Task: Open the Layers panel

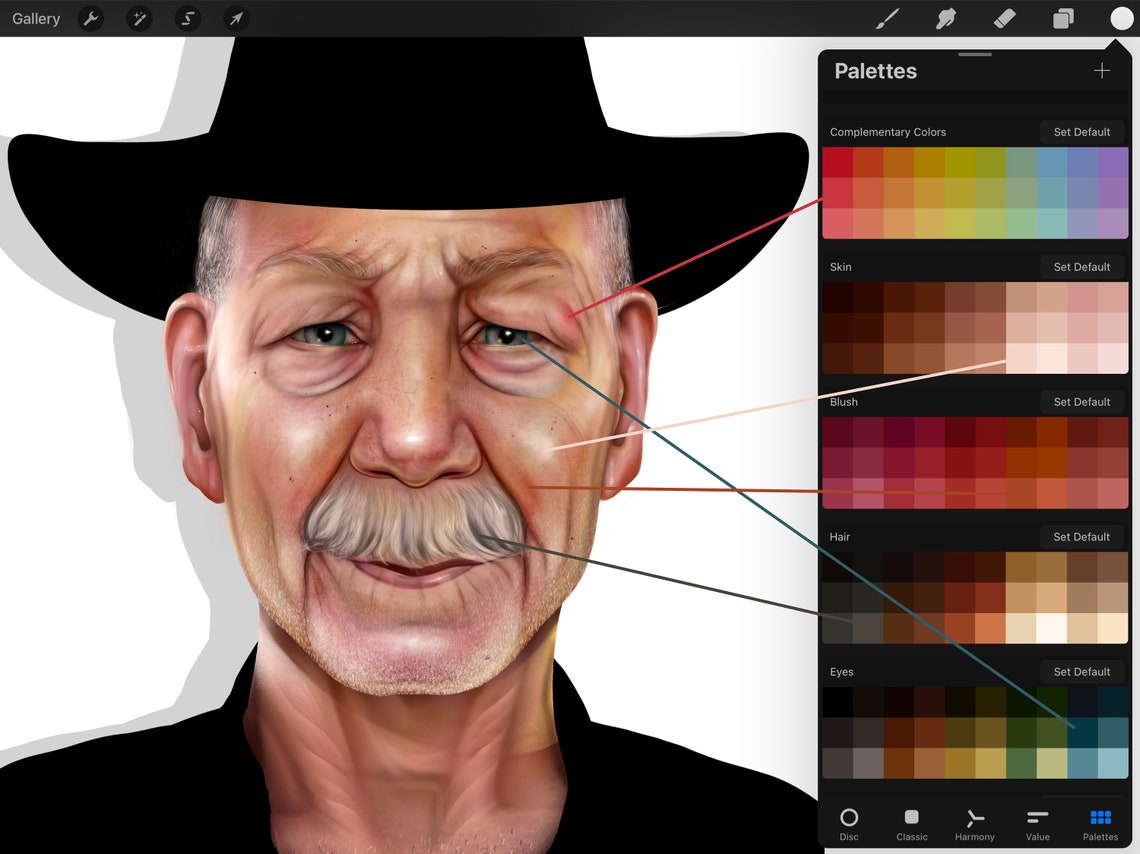Action: click(1063, 18)
